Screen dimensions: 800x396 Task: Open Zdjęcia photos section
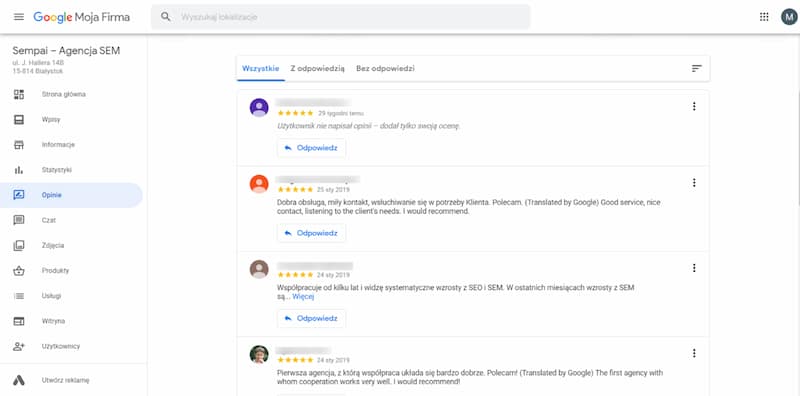pyautogui.click(x=71, y=245)
